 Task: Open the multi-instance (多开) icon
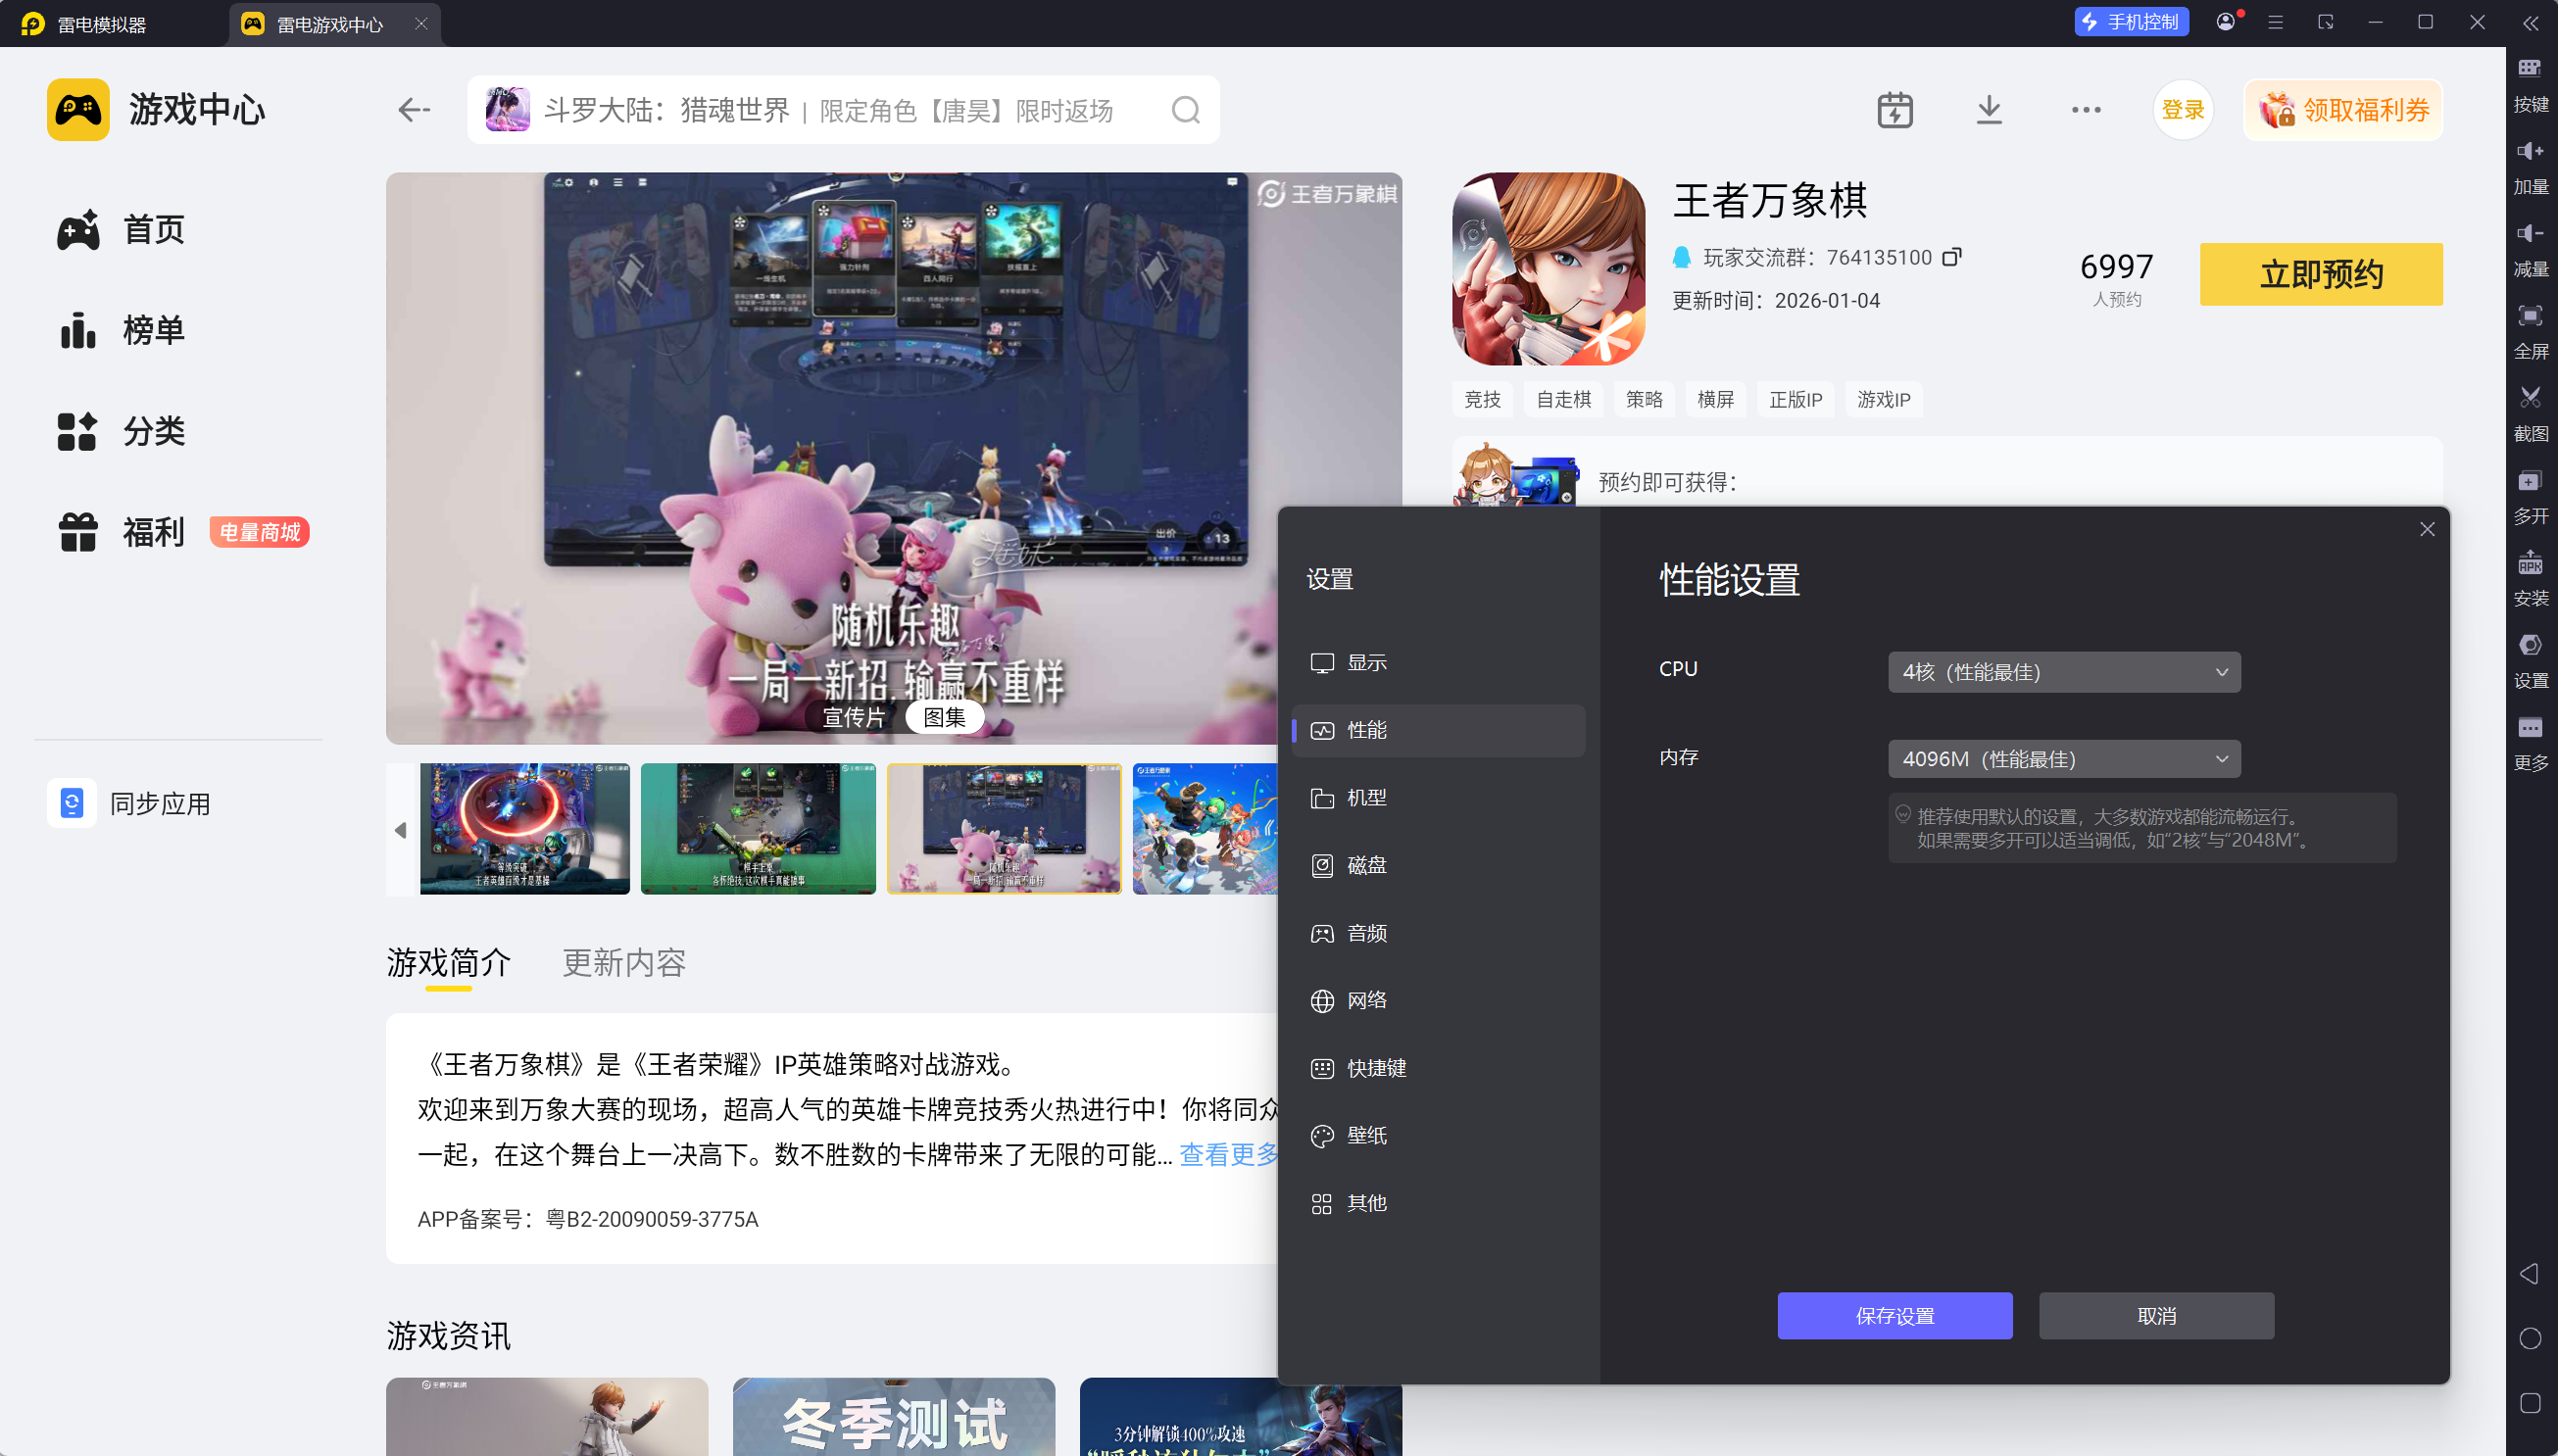pyautogui.click(x=2530, y=481)
